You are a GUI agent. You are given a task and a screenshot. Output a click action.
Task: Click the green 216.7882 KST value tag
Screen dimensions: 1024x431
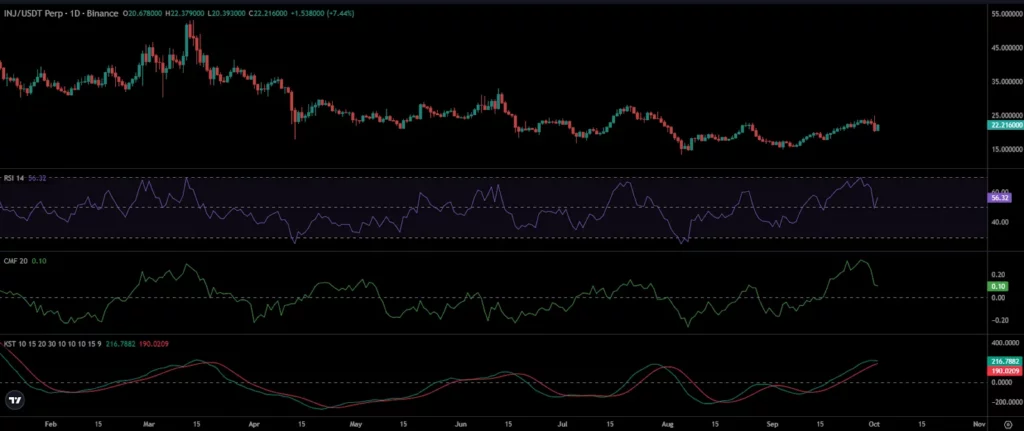pyautogui.click(x=1005, y=360)
